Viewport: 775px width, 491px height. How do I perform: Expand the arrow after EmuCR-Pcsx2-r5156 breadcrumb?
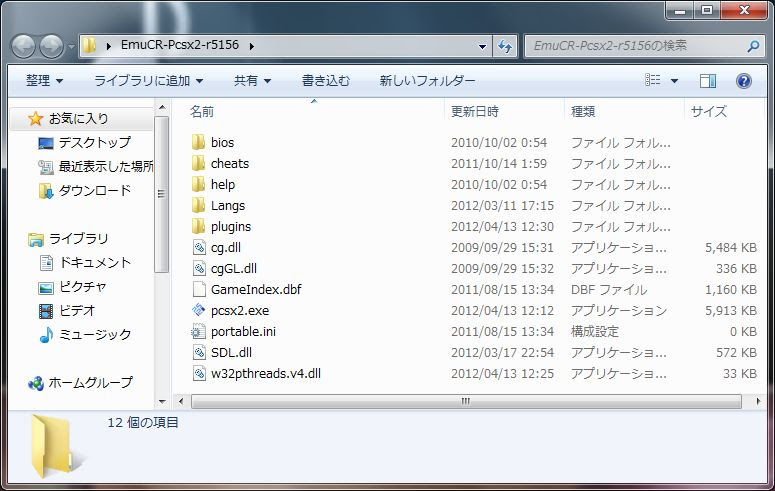click(252, 46)
